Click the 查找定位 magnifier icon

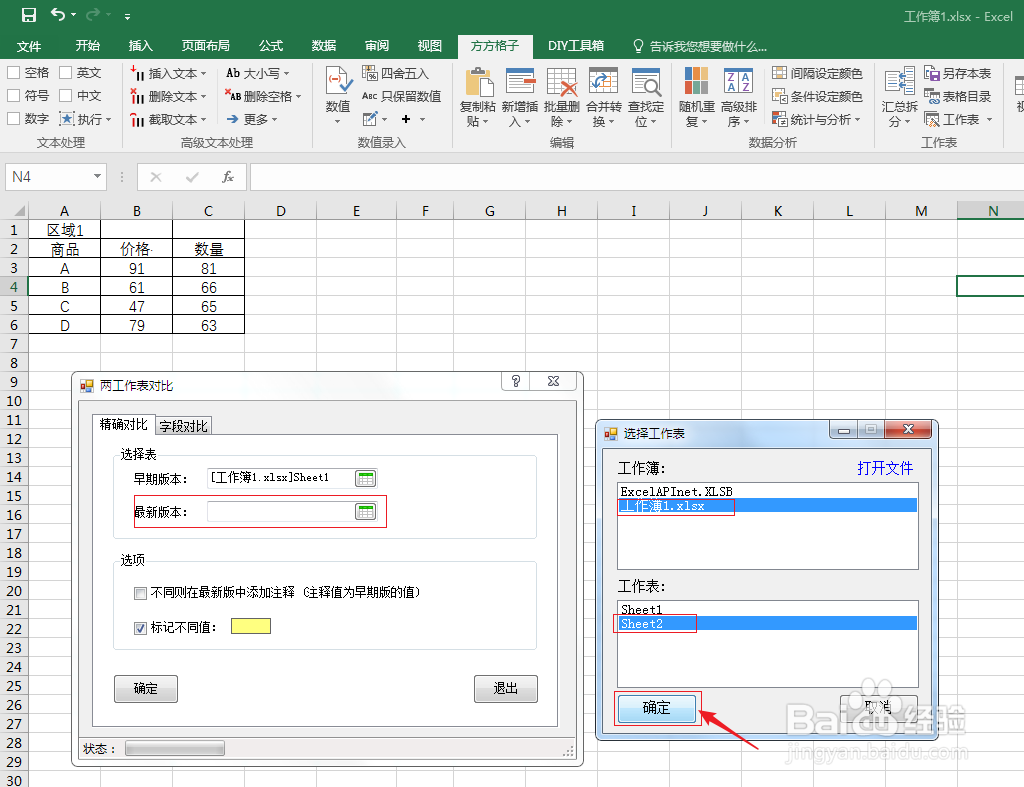click(646, 82)
